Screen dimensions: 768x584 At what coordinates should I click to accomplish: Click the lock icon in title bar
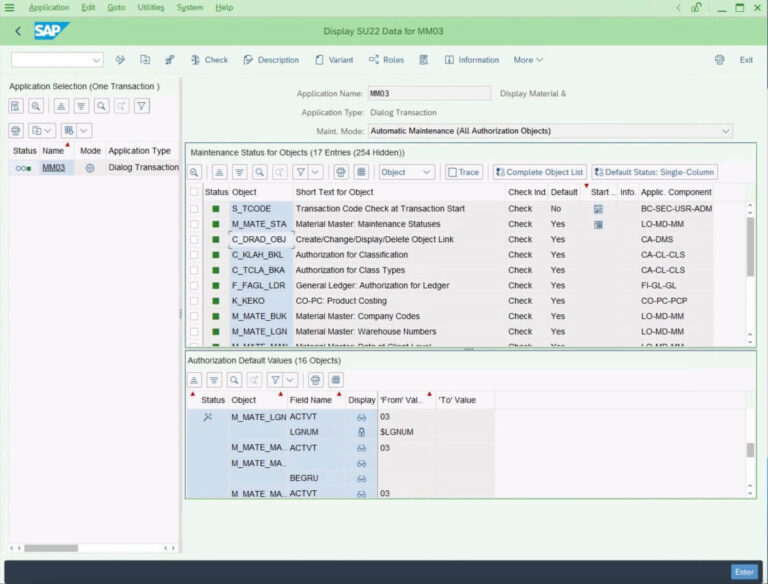696,7
